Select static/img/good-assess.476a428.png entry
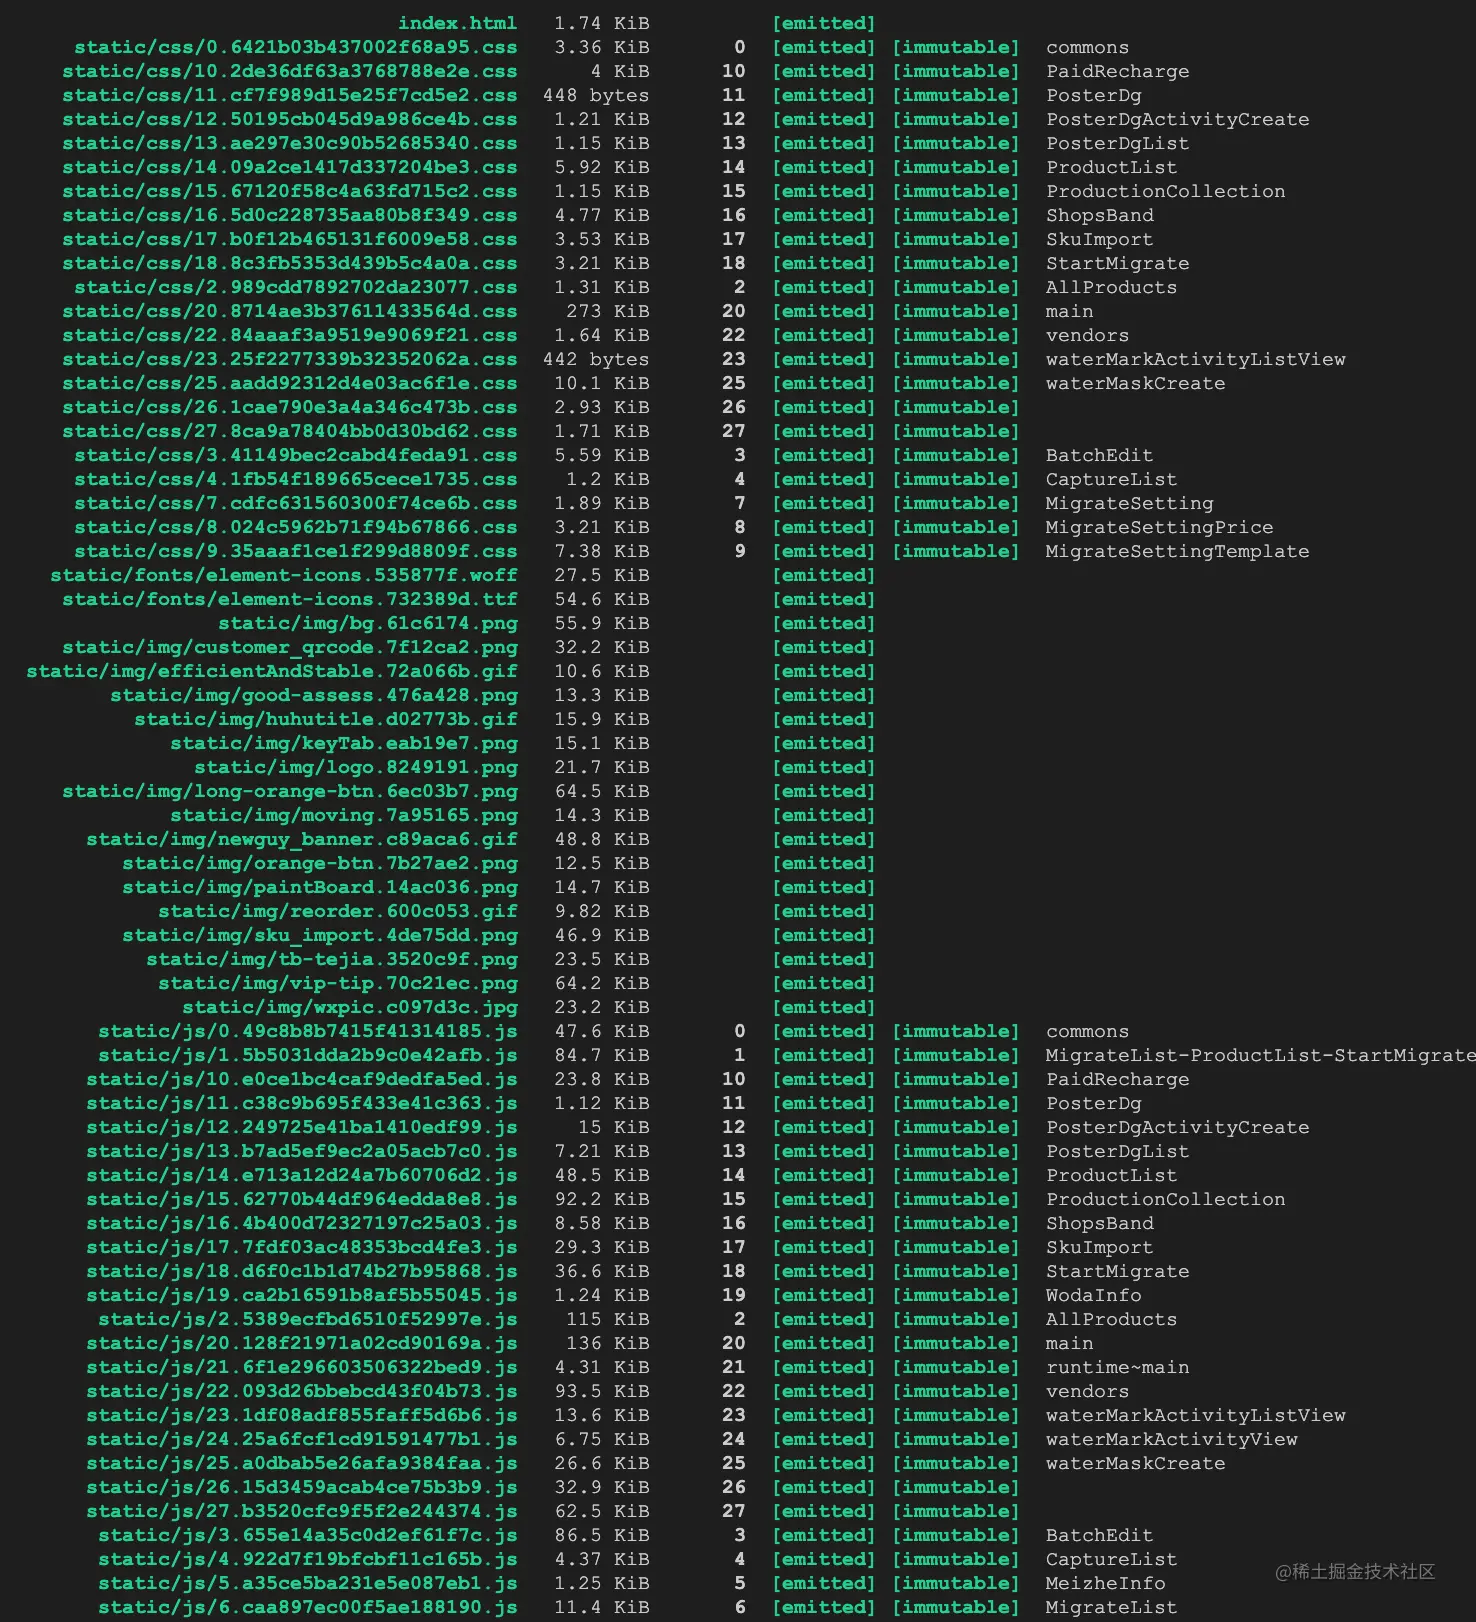Image resolution: width=1476 pixels, height=1622 pixels. point(314,695)
